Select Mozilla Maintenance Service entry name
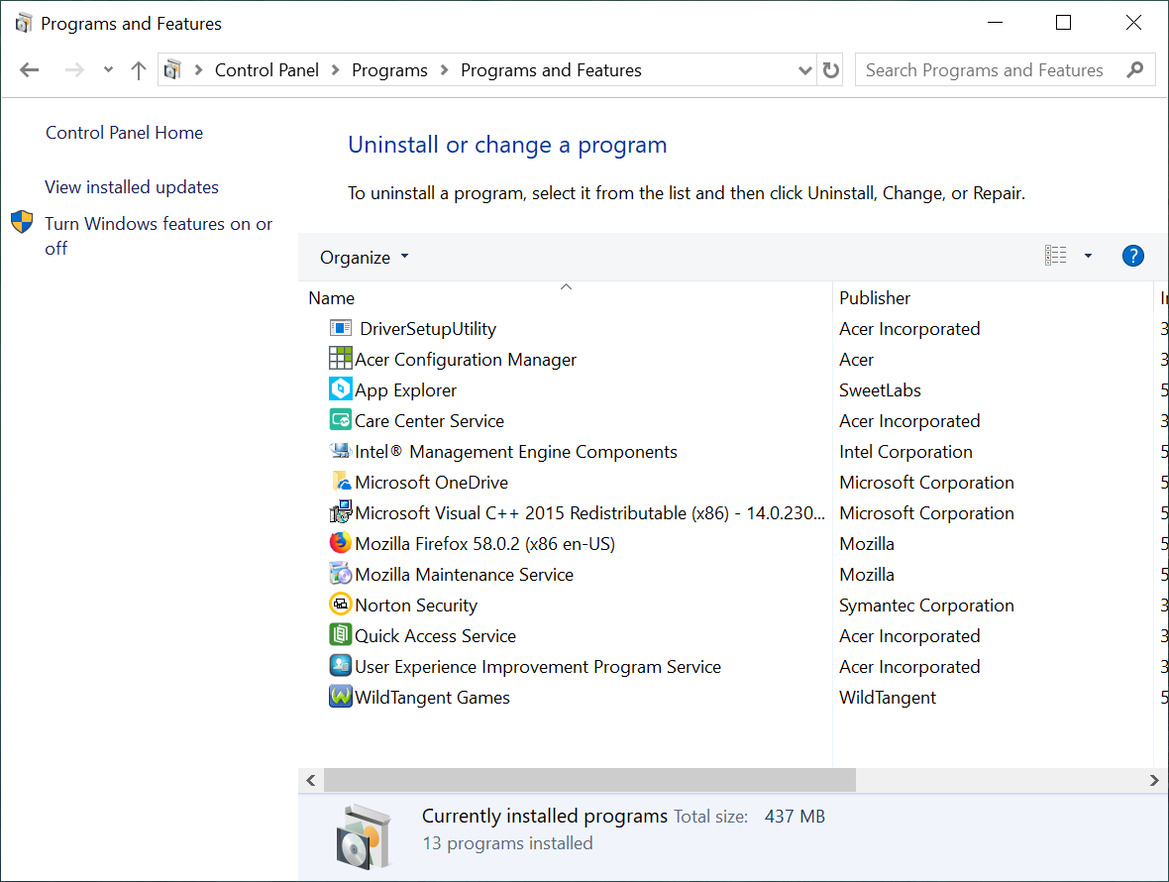The image size is (1169, 882). 464,574
